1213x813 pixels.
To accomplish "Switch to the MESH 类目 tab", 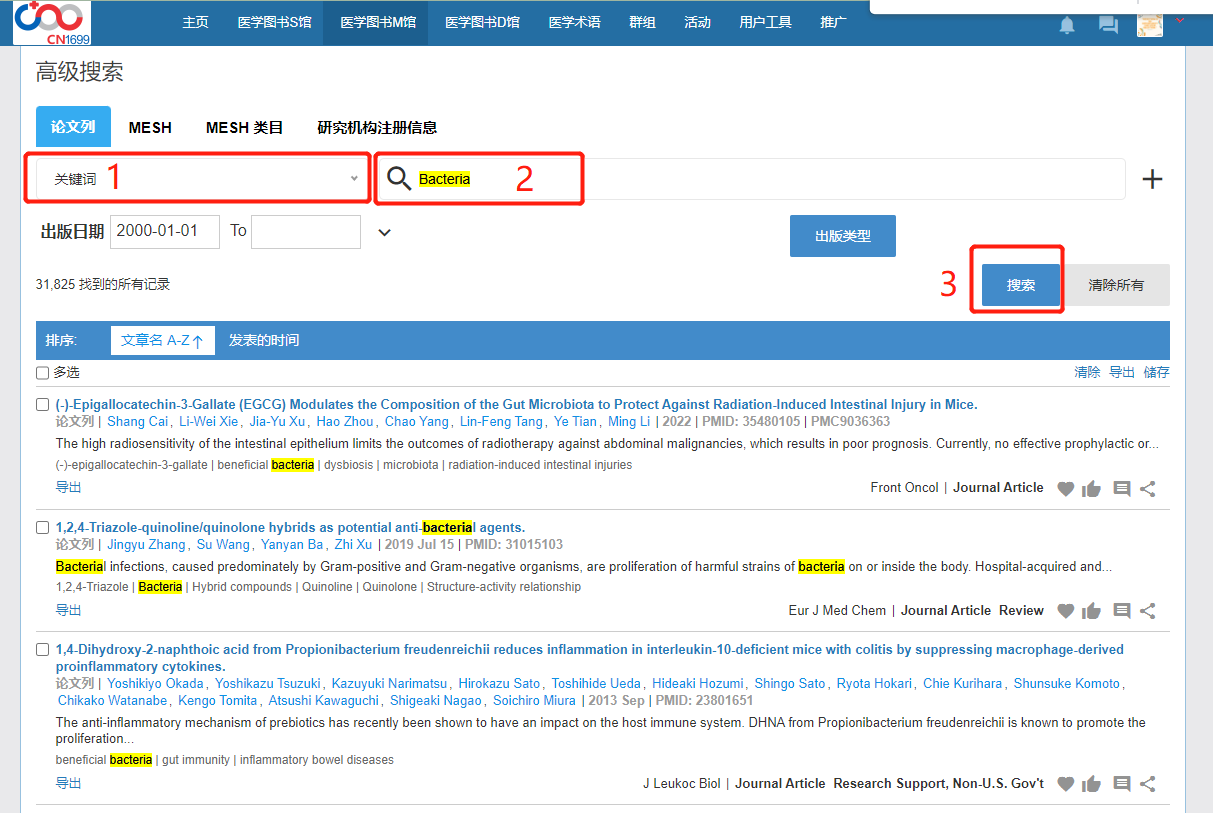I will click(244, 128).
